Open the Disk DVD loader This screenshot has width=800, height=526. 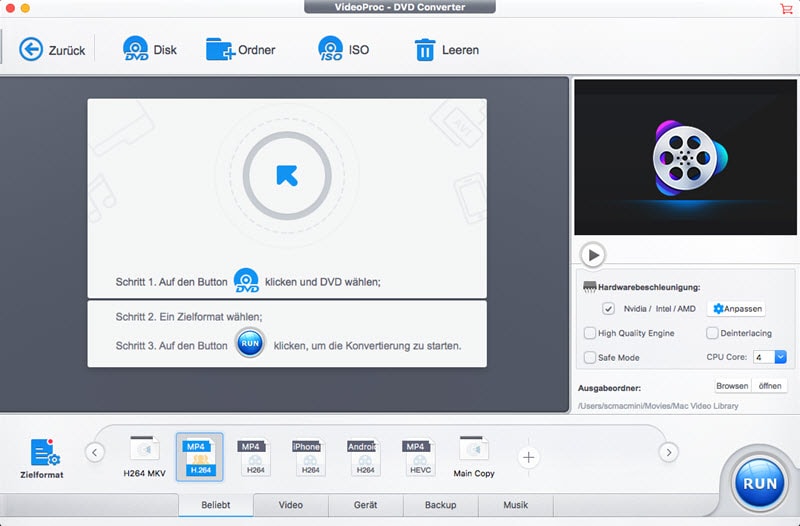135,49
